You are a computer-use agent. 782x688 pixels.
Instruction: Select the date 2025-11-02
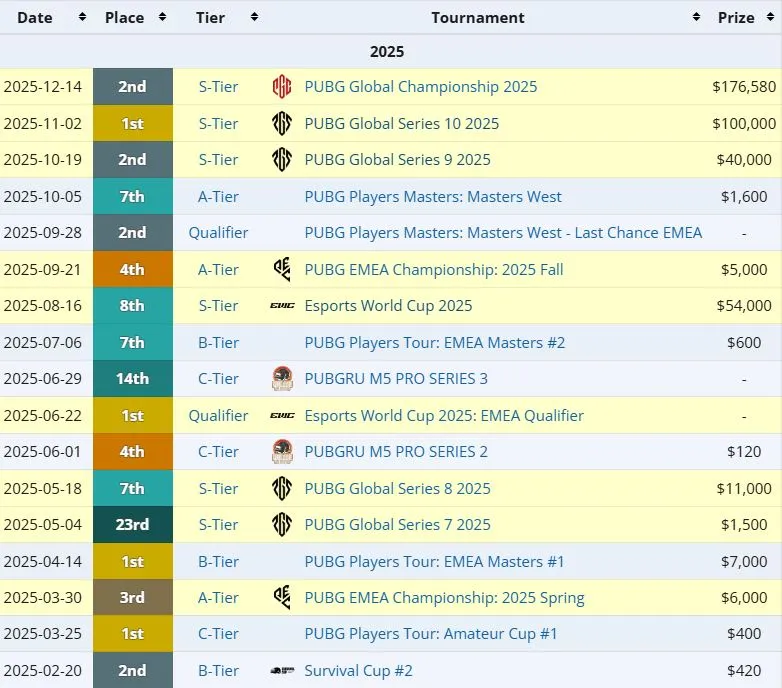click(43, 124)
